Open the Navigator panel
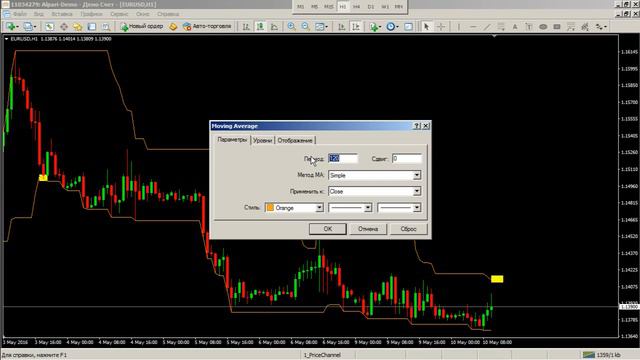640x360 pixels. [x=78, y=27]
